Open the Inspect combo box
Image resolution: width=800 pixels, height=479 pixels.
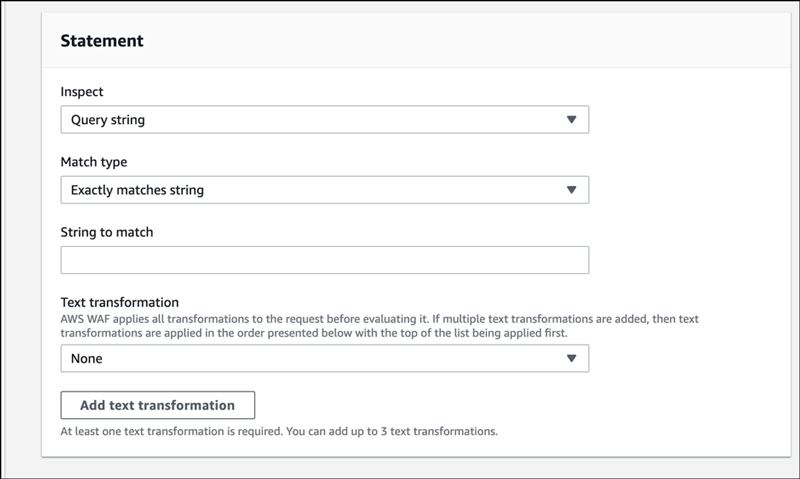(324, 119)
